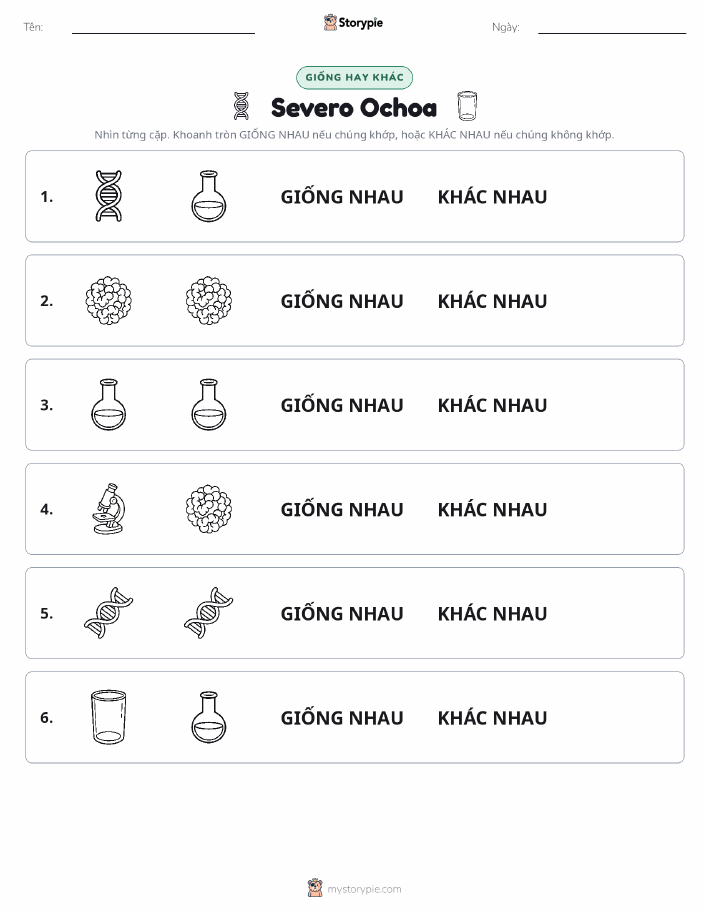The width and height of the screenshot is (709, 917).
Task: Choose GIỐNG NHAU in row 2
Action: (342, 301)
